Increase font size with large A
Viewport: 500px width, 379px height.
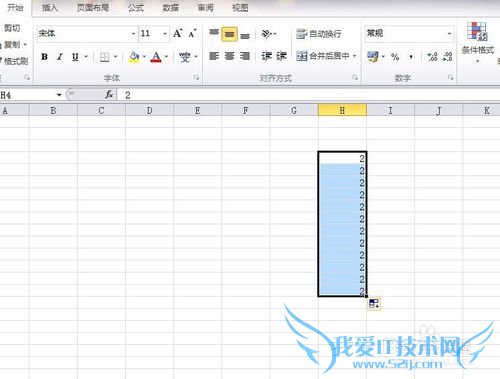tap(178, 33)
